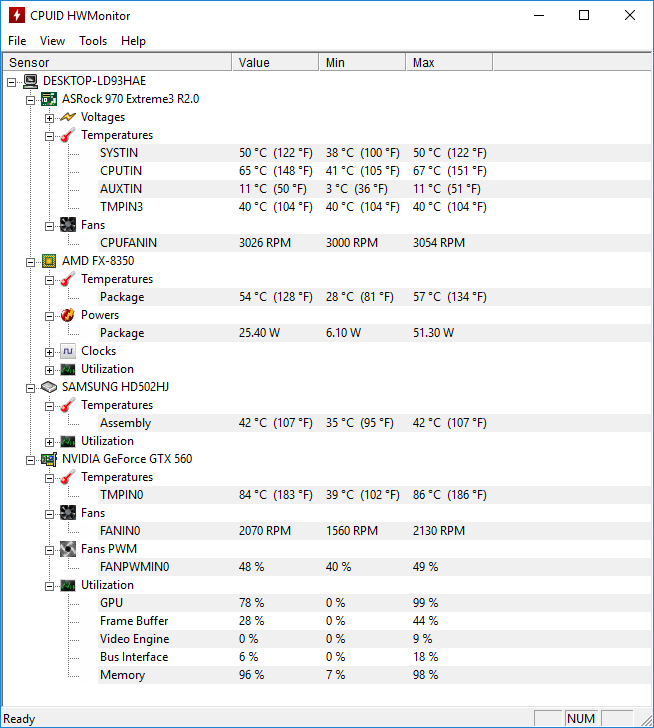Expand the AMD FX-8350 Utilization node
This screenshot has width=654, height=728.
pyautogui.click(x=49, y=370)
